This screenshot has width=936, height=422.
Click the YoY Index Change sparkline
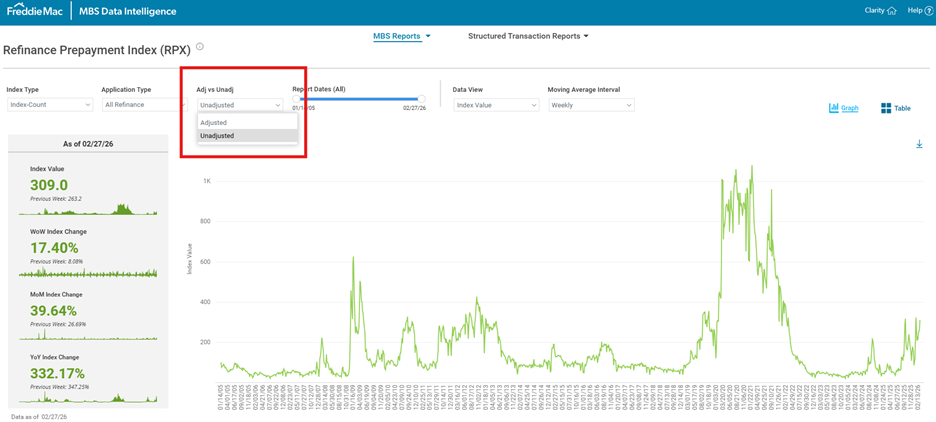88,398
